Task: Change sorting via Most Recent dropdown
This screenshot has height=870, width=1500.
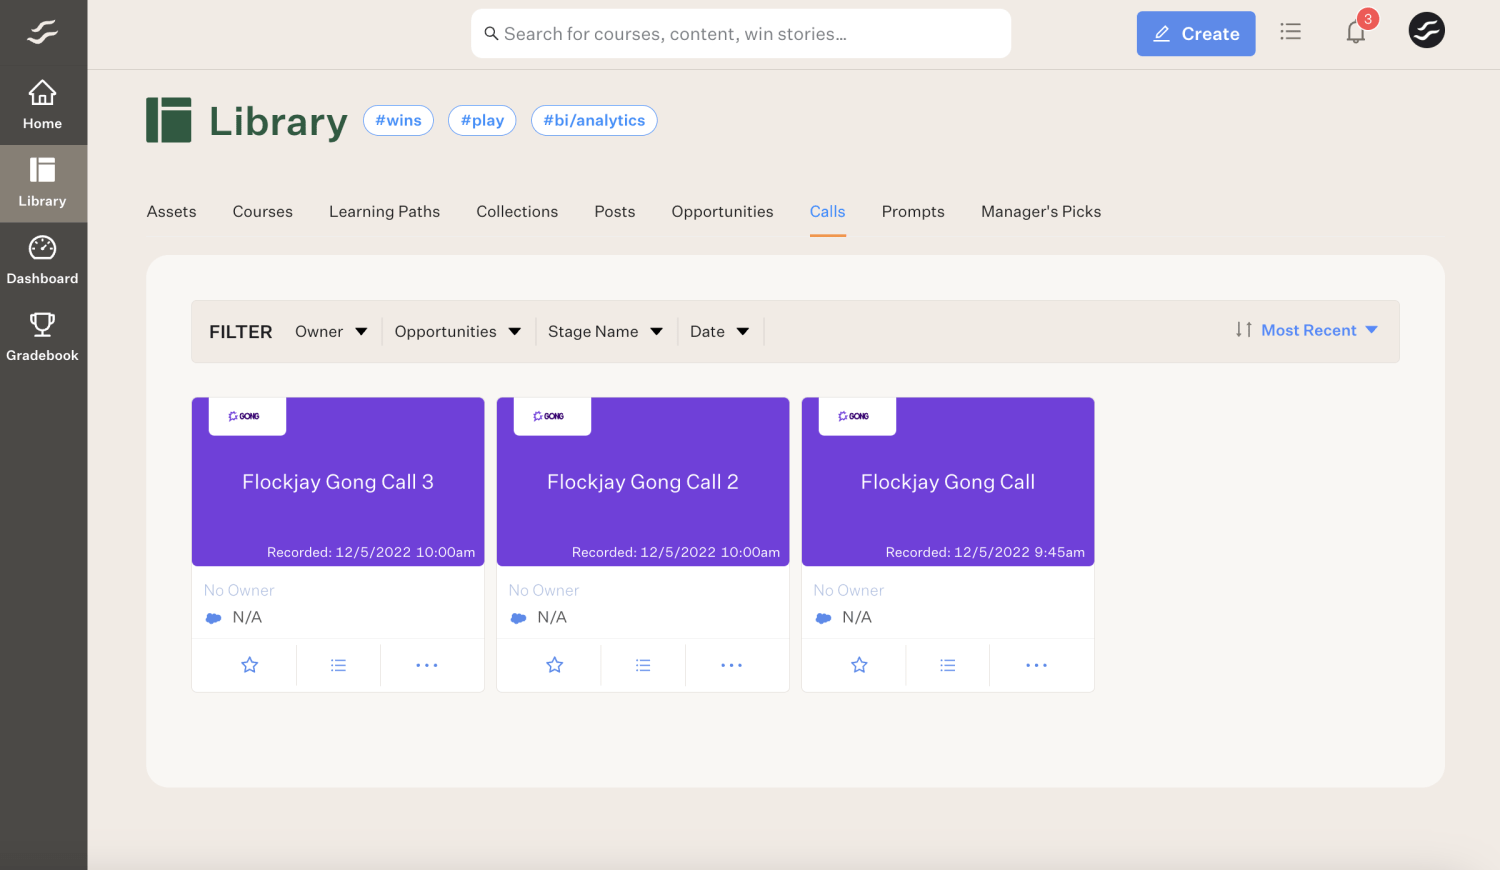Action: pos(1316,330)
